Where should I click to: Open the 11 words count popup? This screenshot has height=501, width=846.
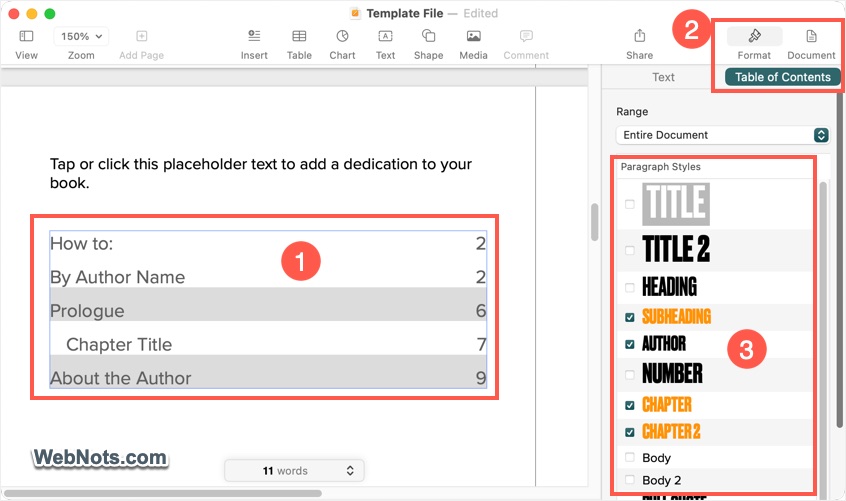pyautogui.click(x=294, y=470)
